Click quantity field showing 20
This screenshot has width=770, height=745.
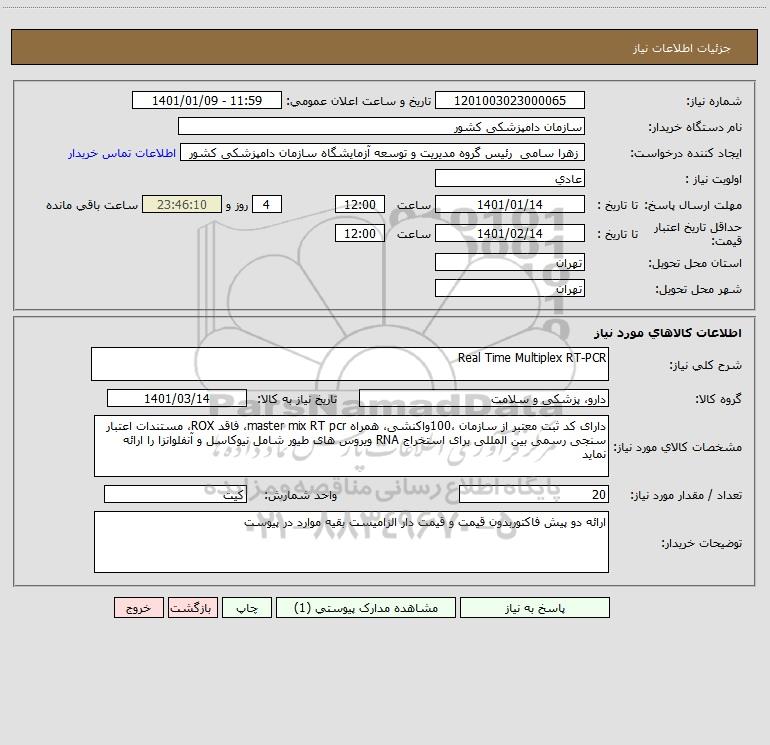[x=534, y=494]
